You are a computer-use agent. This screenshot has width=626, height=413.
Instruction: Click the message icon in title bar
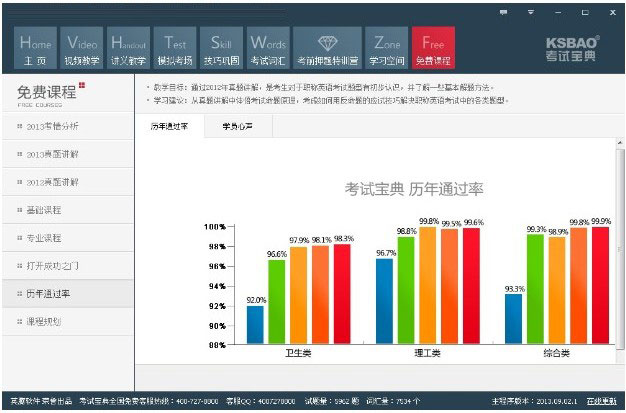point(503,12)
